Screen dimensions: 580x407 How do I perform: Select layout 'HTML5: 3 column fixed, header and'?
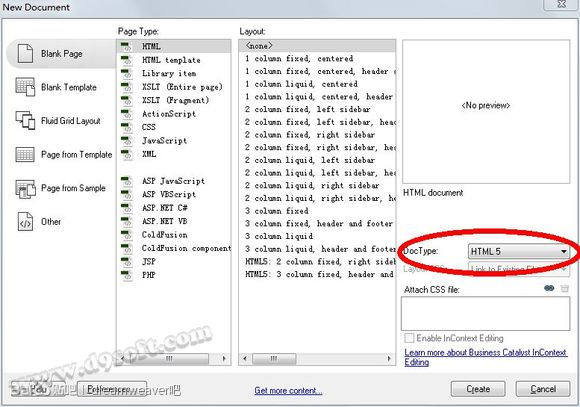click(x=317, y=274)
